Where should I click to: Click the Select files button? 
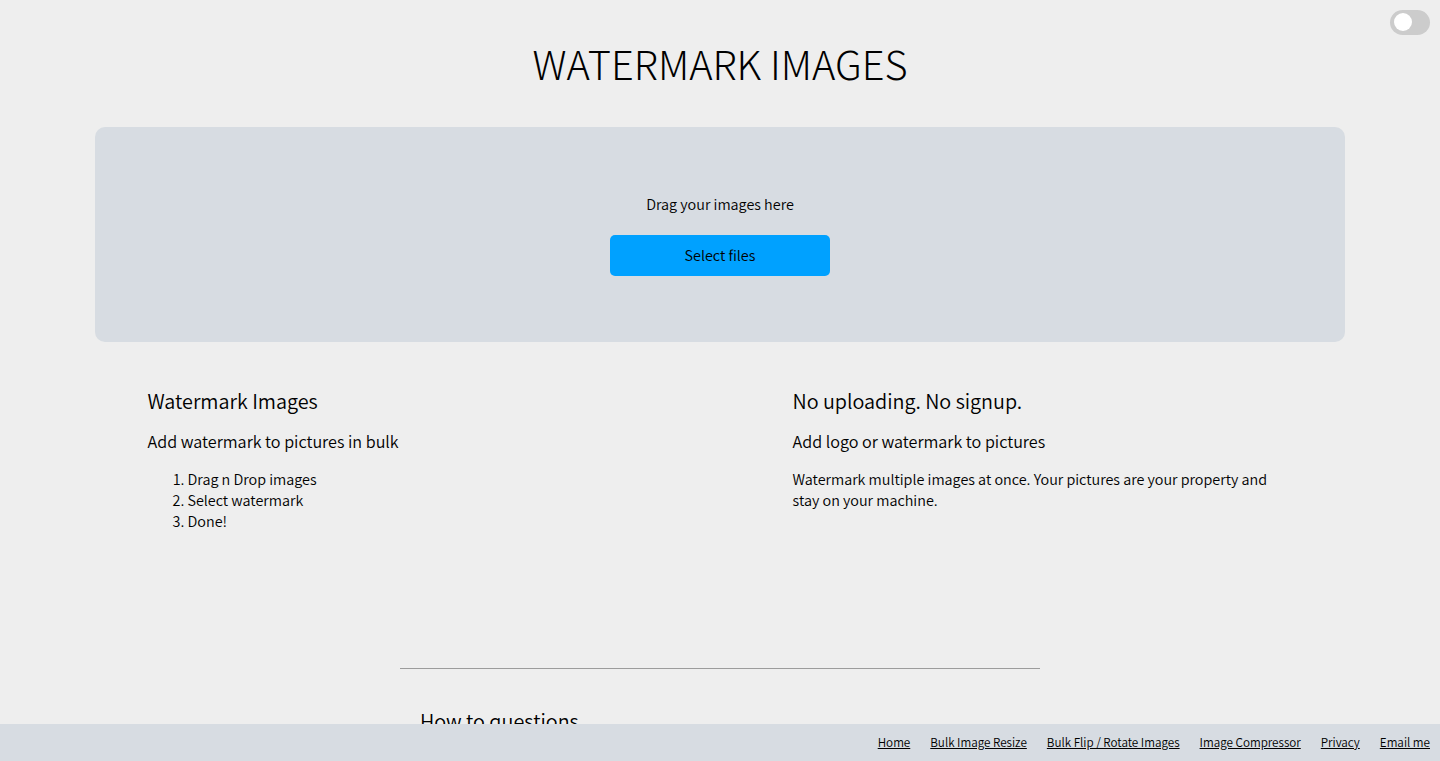[720, 255]
